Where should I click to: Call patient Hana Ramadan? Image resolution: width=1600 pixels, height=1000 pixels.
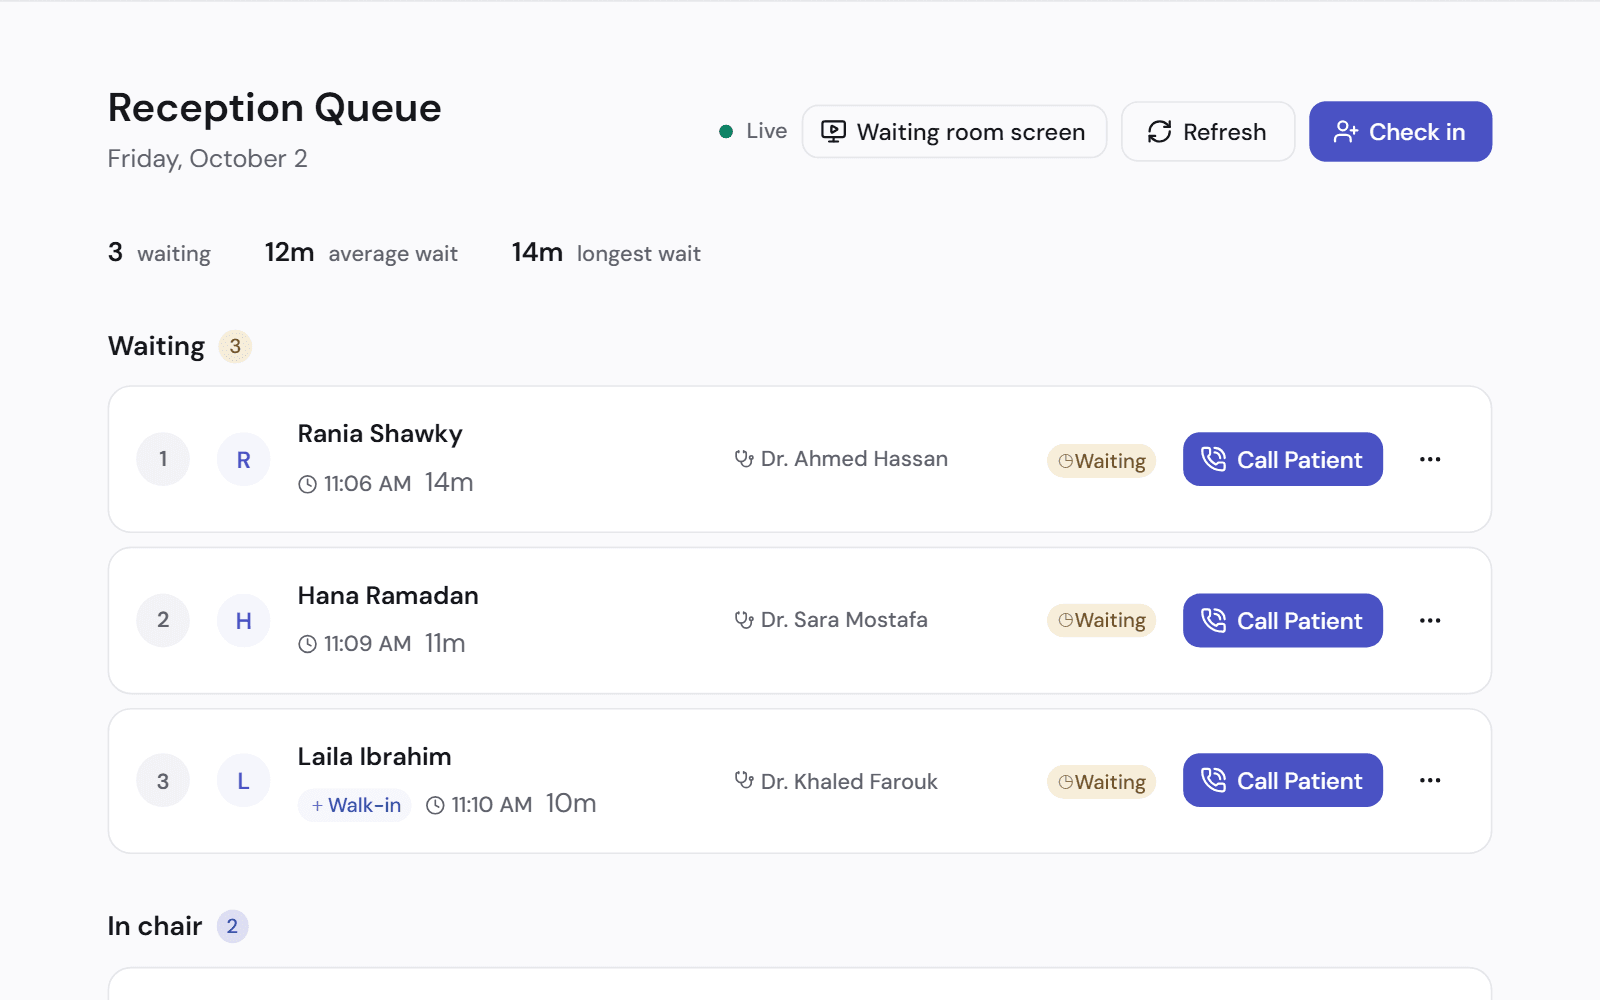tap(1283, 620)
